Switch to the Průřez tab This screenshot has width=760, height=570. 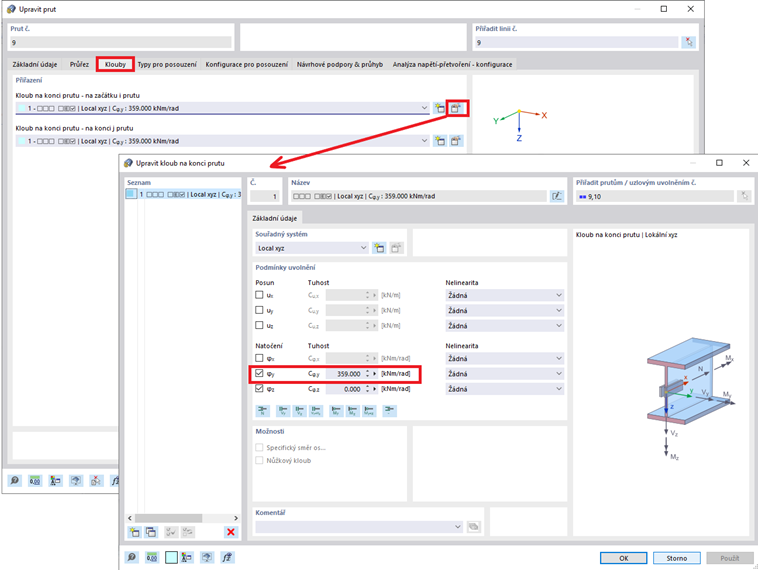79,64
